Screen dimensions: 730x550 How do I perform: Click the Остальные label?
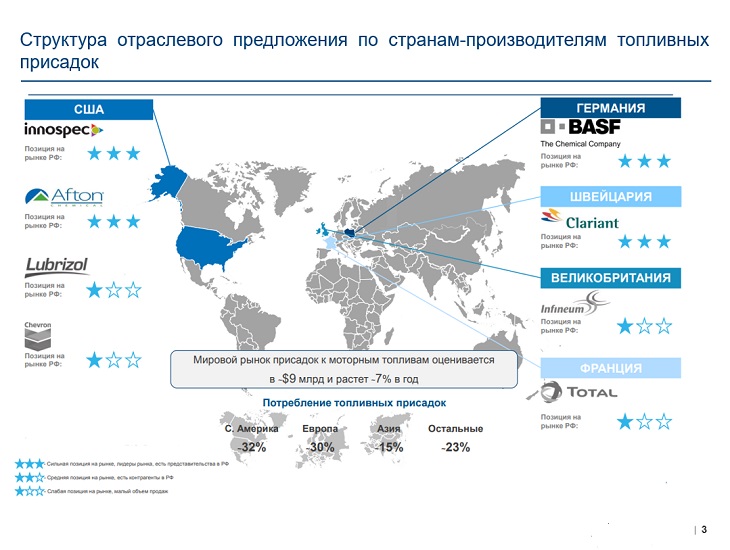coord(455,428)
